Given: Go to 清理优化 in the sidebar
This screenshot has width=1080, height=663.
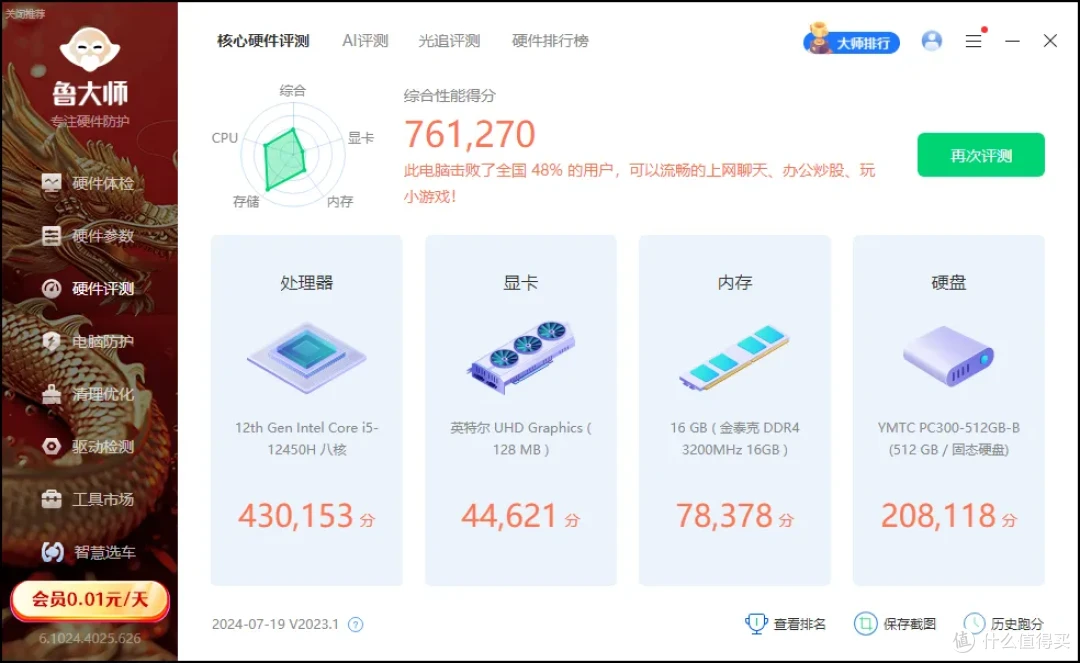Looking at the screenshot, I should point(88,394).
